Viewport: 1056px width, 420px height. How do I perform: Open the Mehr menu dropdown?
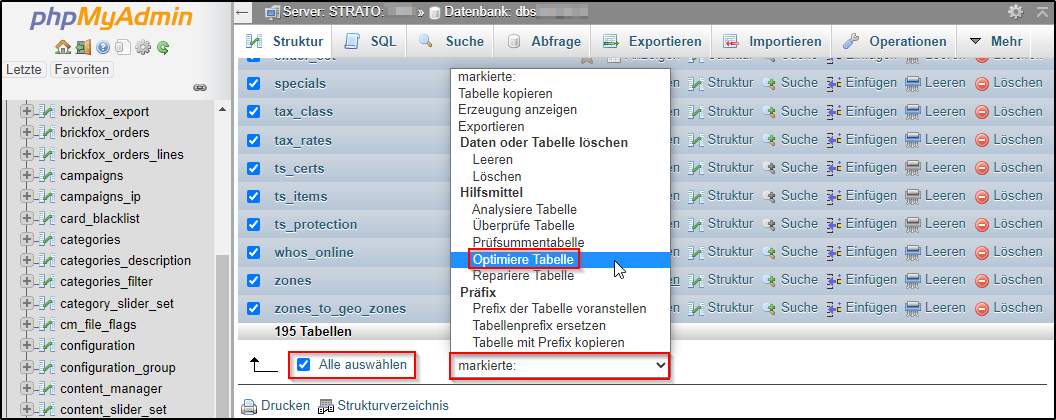[x=996, y=42]
